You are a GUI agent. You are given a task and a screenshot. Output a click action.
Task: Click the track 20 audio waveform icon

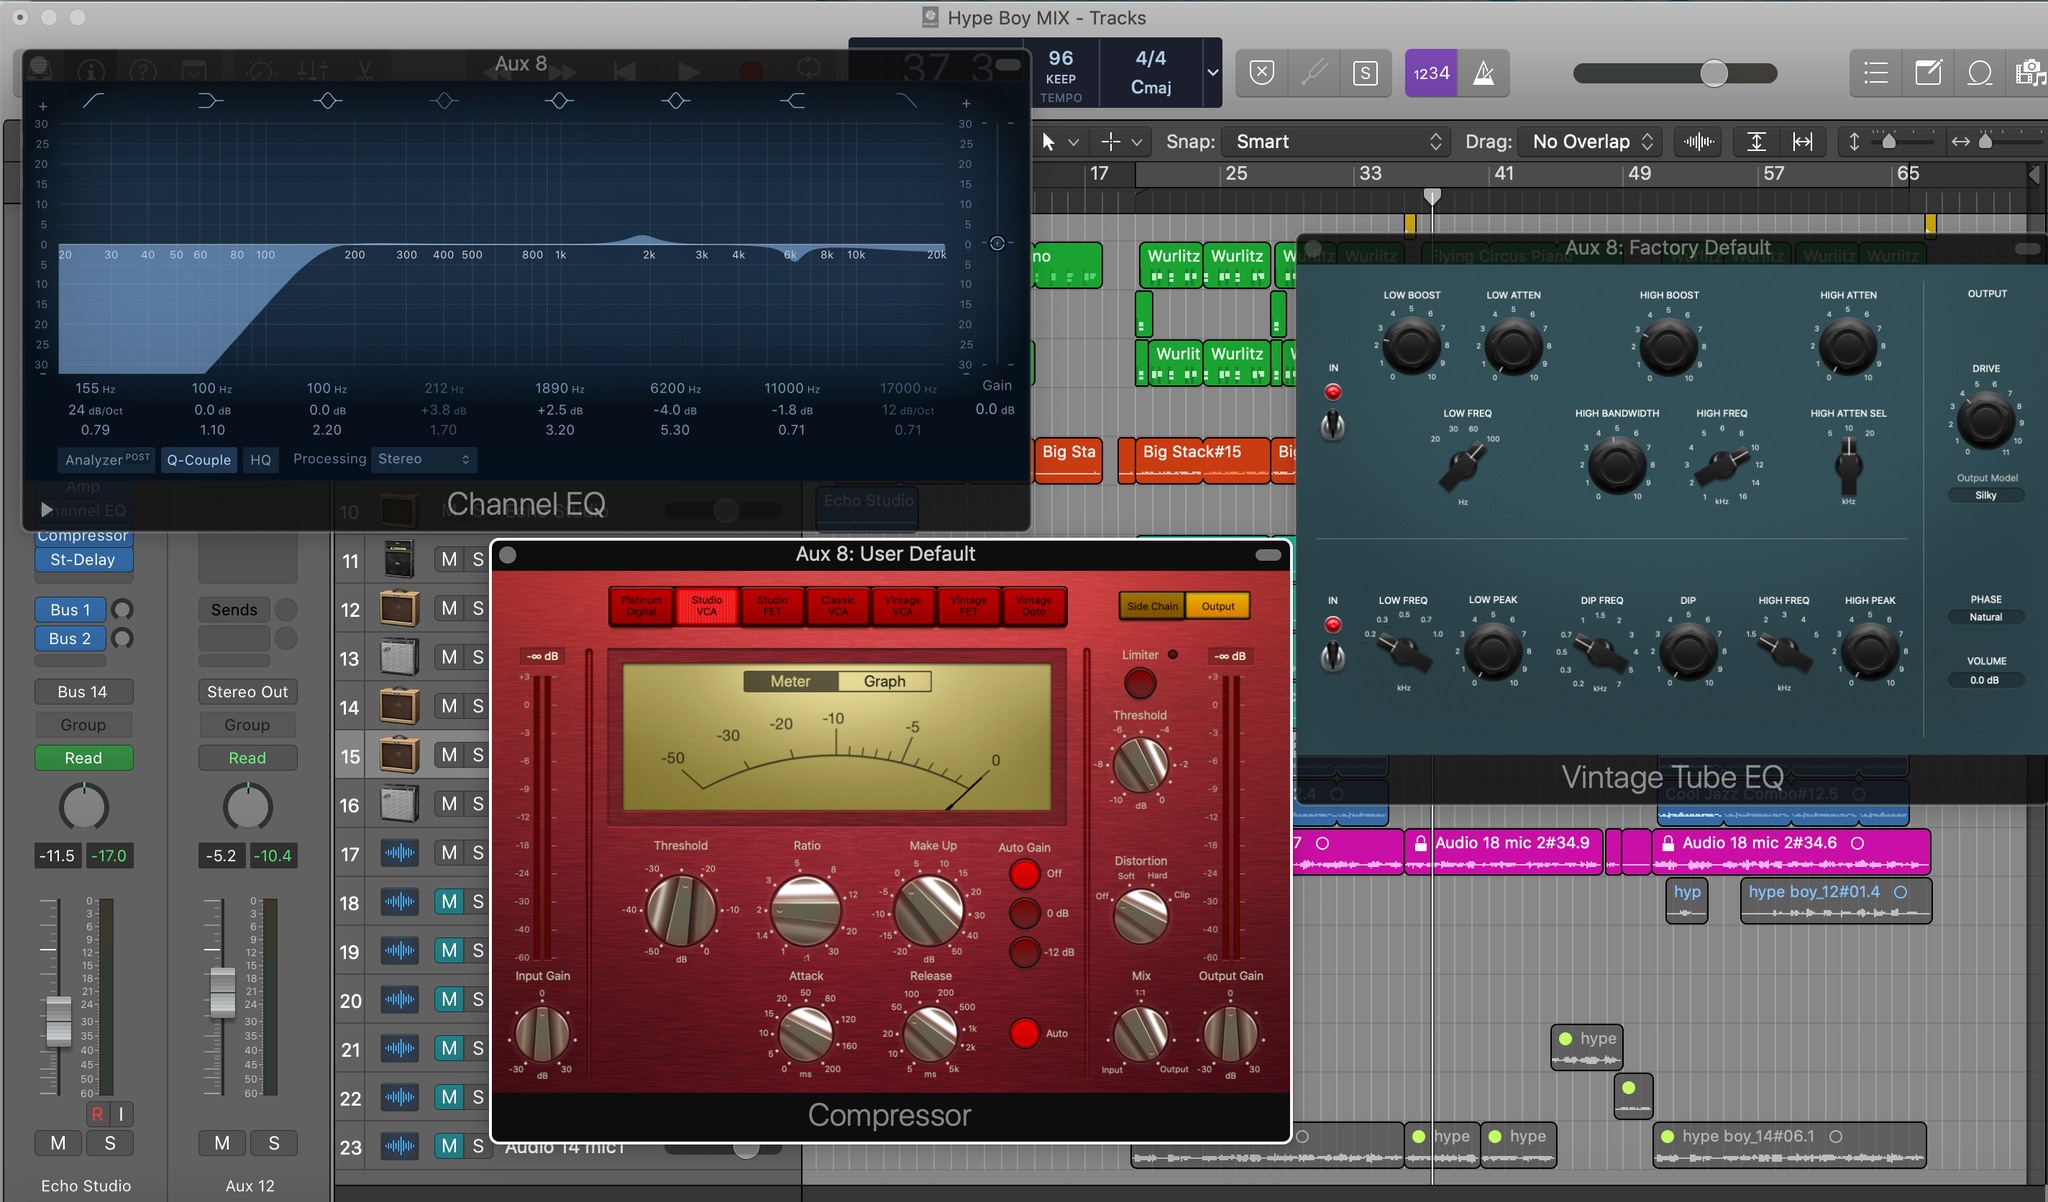[399, 1000]
